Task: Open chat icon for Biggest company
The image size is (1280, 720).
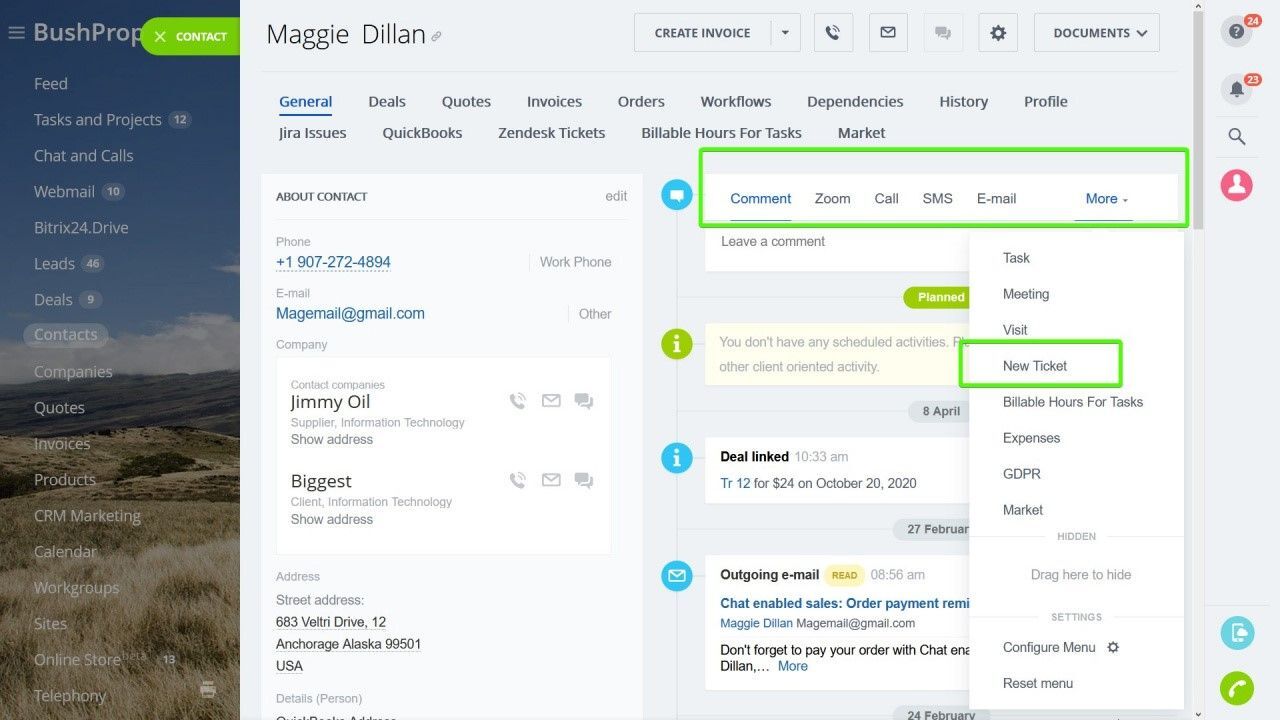Action: coord(584,481)
